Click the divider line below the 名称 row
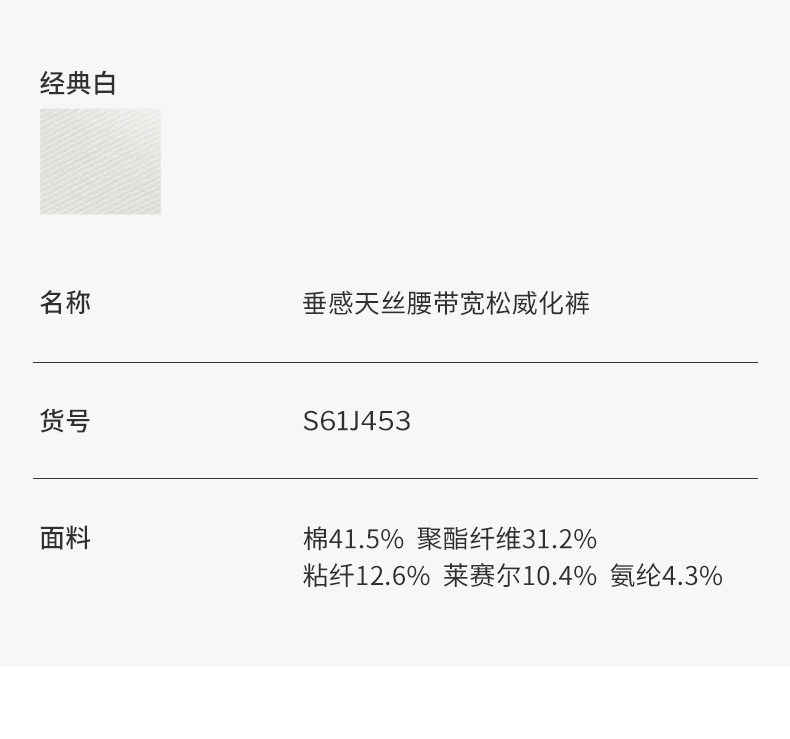The width and height of the screenshot is (790, 739). (395, 362)
